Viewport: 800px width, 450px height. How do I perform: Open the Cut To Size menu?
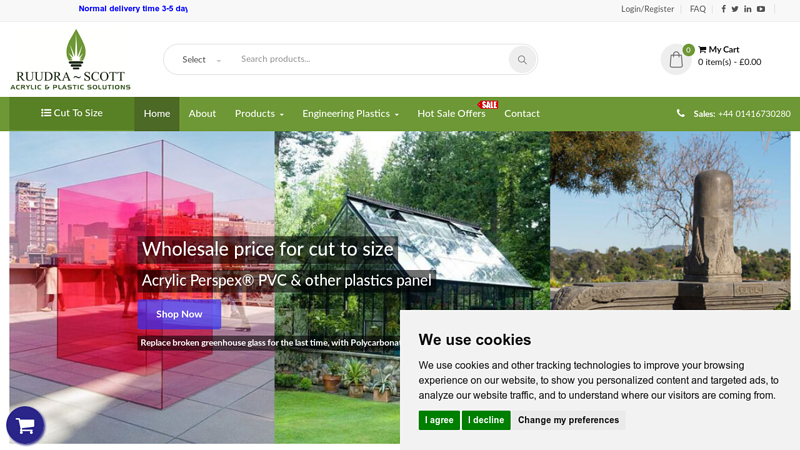[x=72, y=113]
